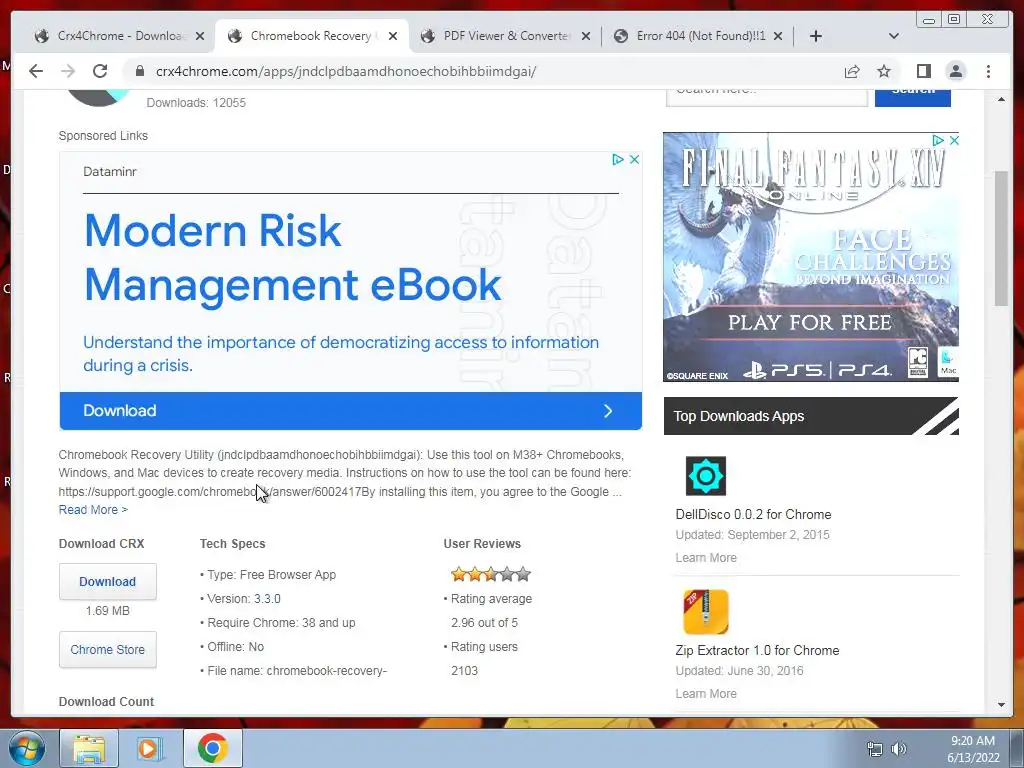Click the vertical scrollbar thumb
This screenshot has height=768, width=1024.
pos(1001,238)
